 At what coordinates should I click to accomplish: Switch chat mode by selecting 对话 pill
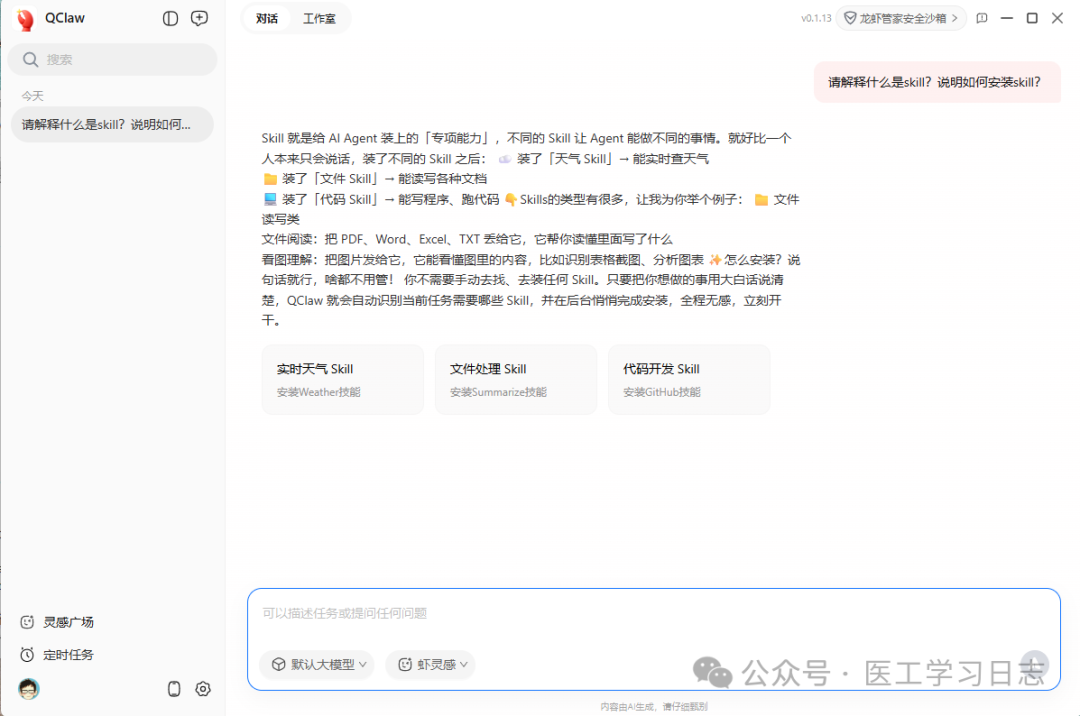coord(266,18)
